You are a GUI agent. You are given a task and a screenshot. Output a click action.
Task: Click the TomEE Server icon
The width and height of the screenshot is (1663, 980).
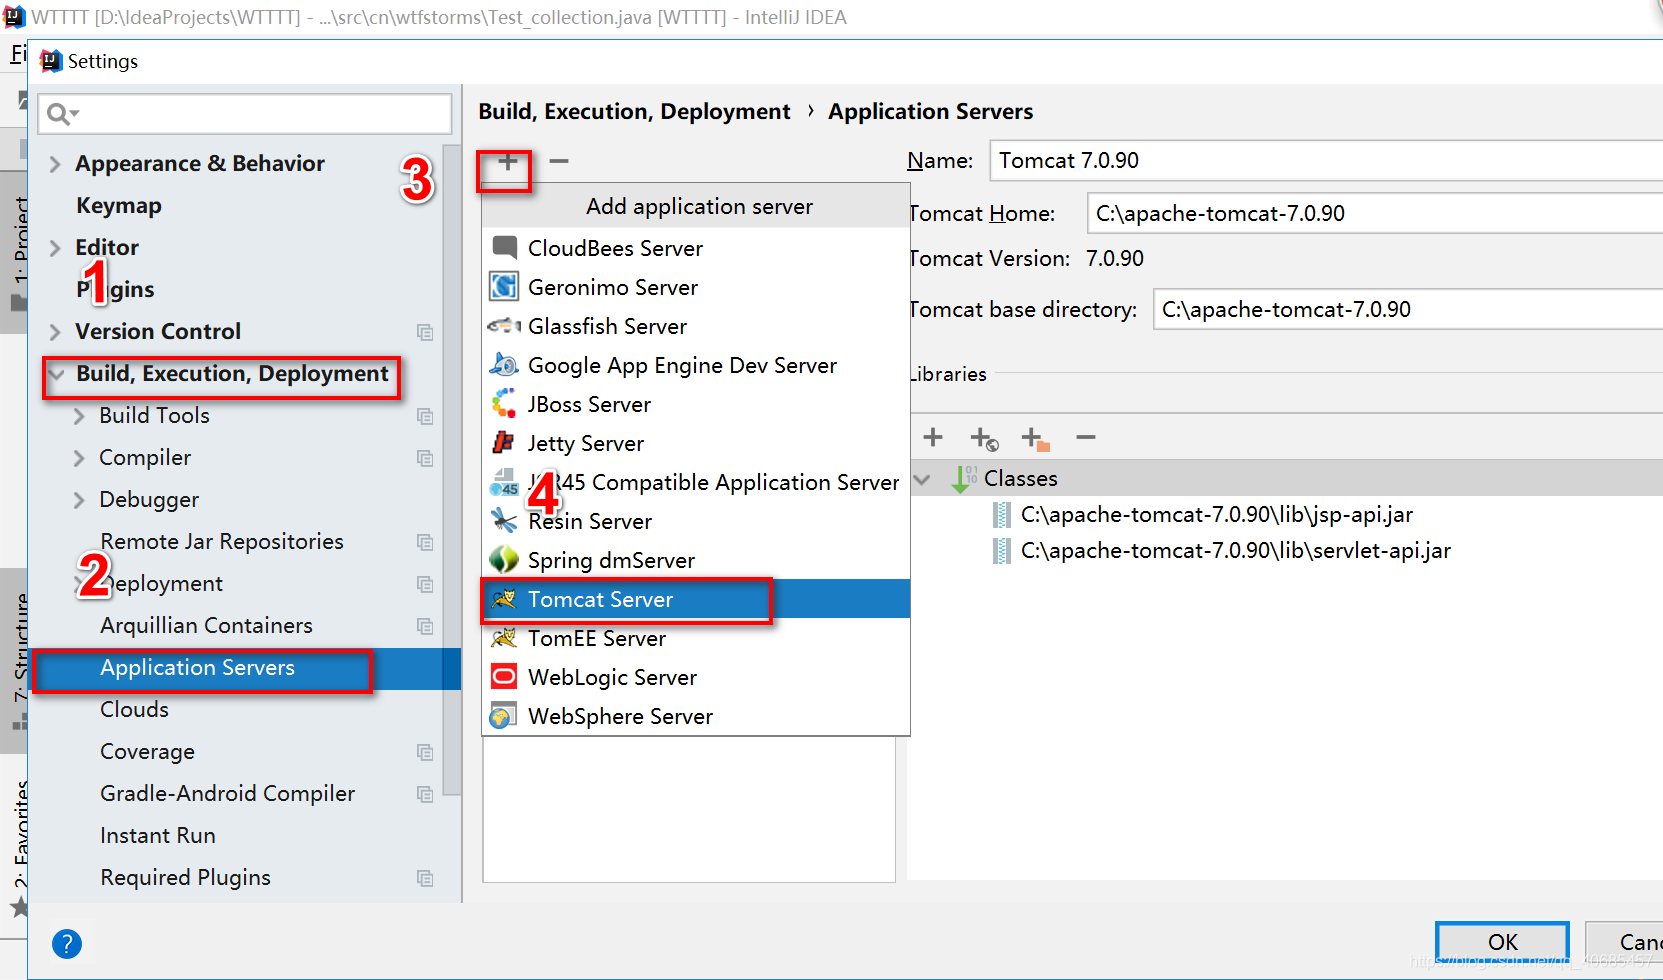pos(504,638)
